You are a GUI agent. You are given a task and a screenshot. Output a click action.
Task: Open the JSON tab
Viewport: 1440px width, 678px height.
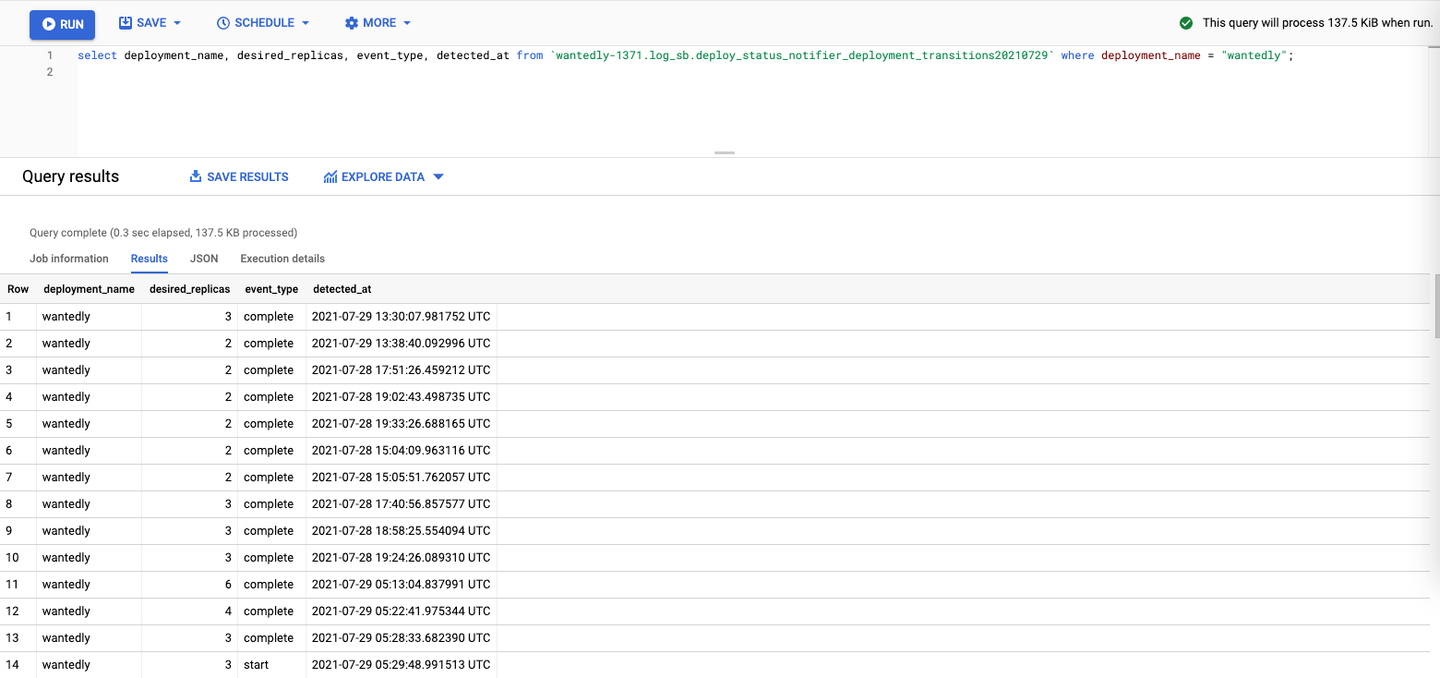click(x=204, y=258)
